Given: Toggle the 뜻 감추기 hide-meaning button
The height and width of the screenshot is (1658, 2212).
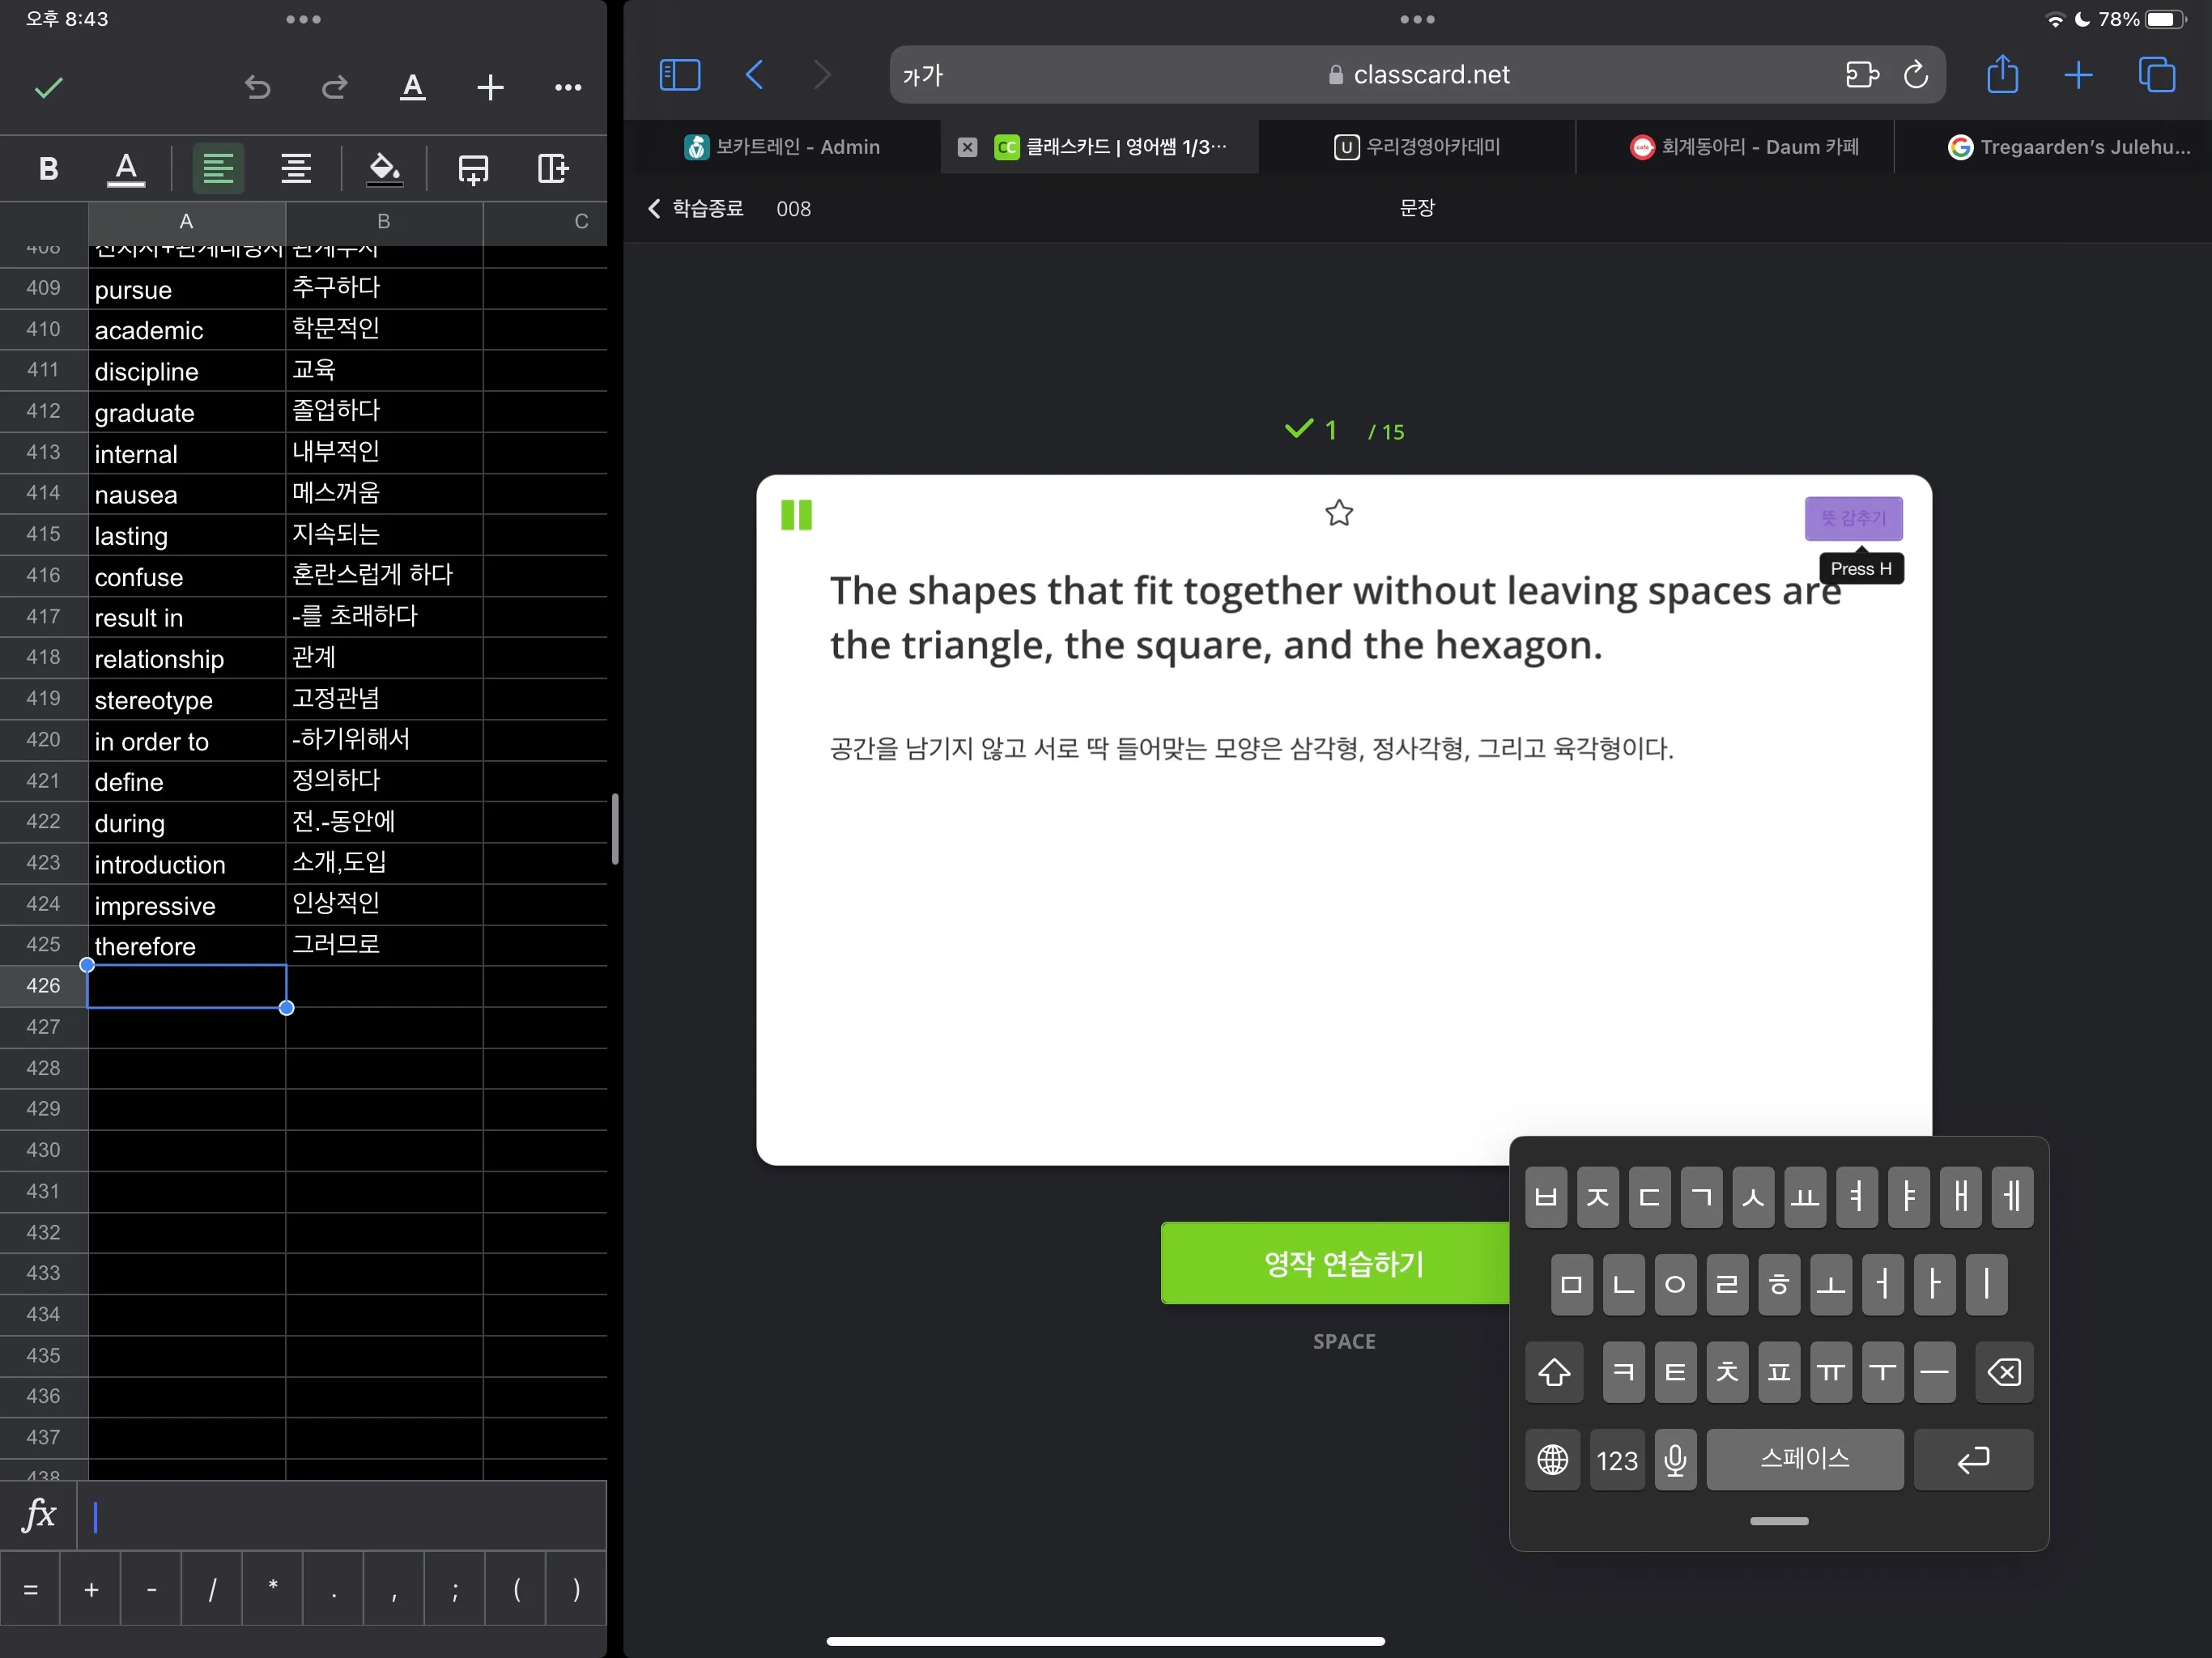Looking at the screenshot, I should 1852,518.
